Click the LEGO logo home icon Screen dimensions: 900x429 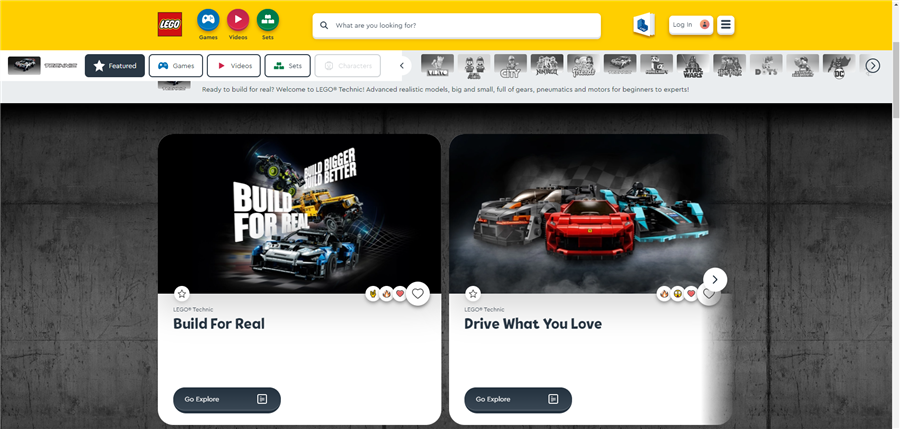pyautogui.click(x=169, y=25)
